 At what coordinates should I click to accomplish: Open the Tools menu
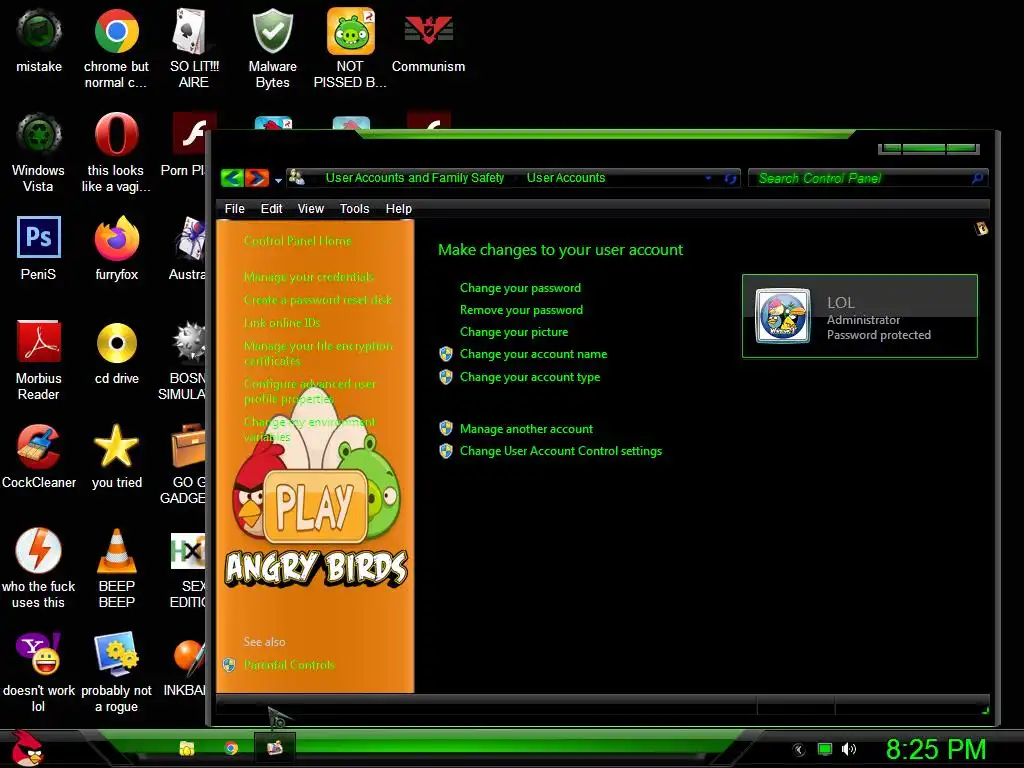click(354, 208)
